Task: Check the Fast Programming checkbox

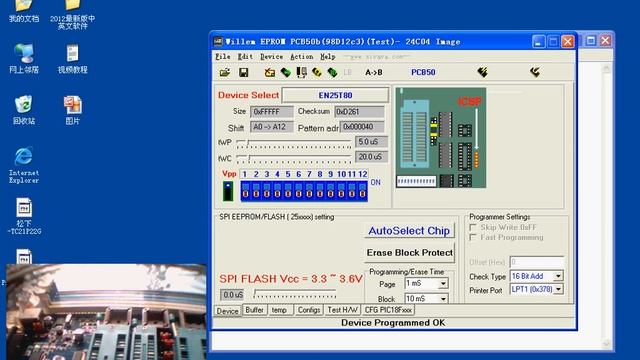Action: coord(473,237)
